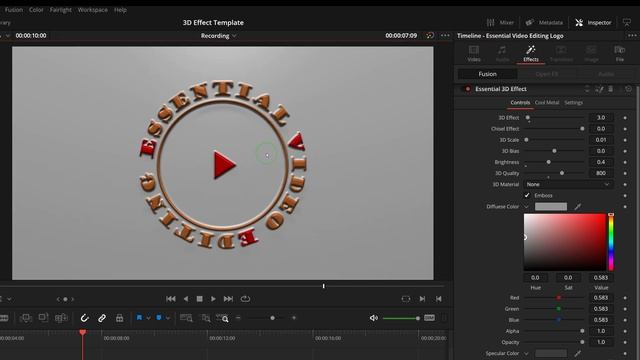640x360 pixels.
Task: Open the Fusion menu
Action: click(x=14, y=10)
